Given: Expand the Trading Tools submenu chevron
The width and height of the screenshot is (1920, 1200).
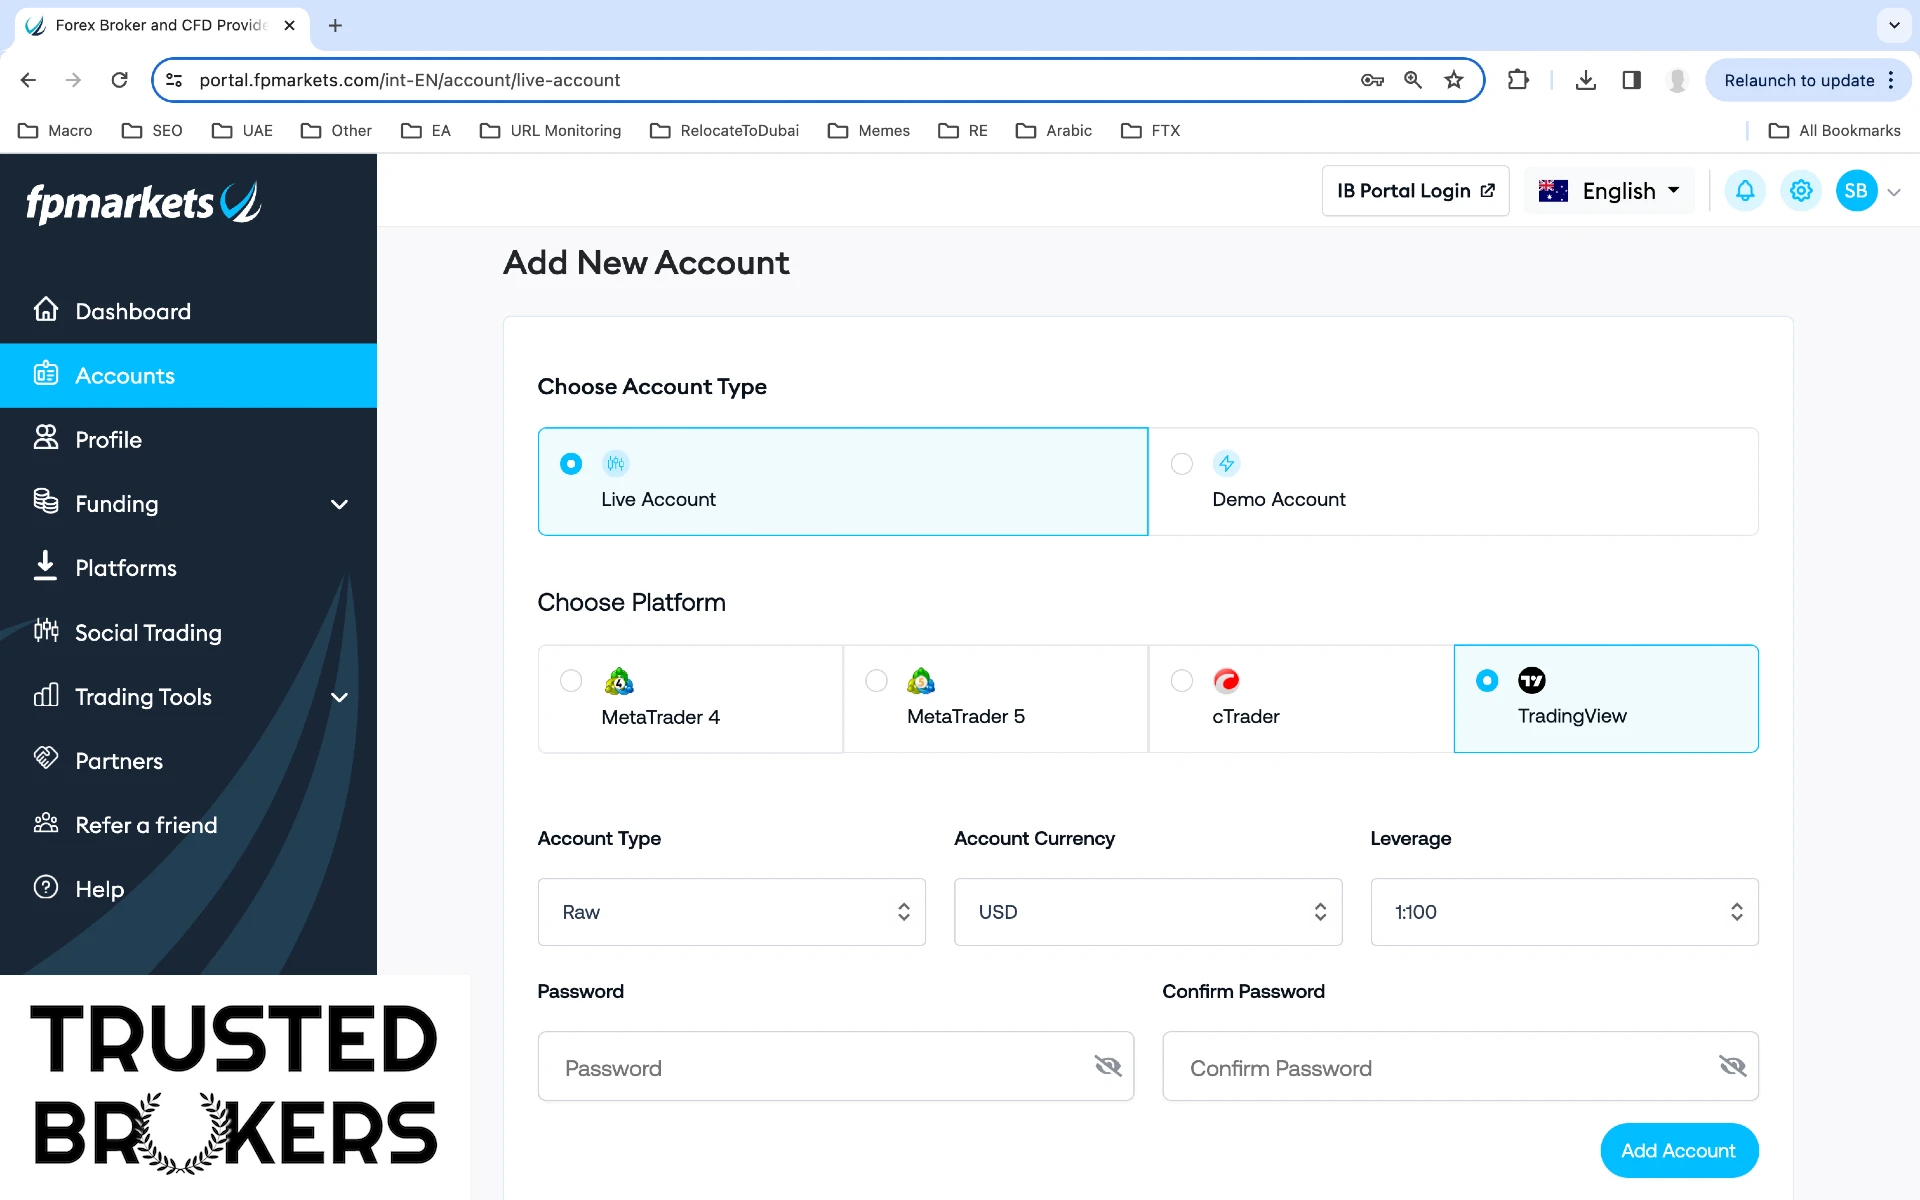Looking at the screenshot, I should click(339, 697).
